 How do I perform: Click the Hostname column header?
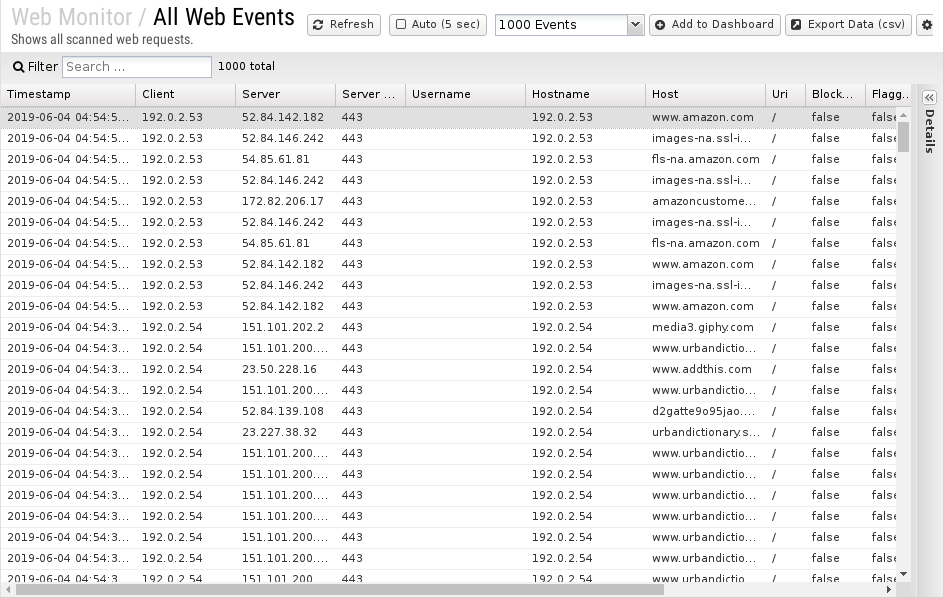tap(585, 94)
